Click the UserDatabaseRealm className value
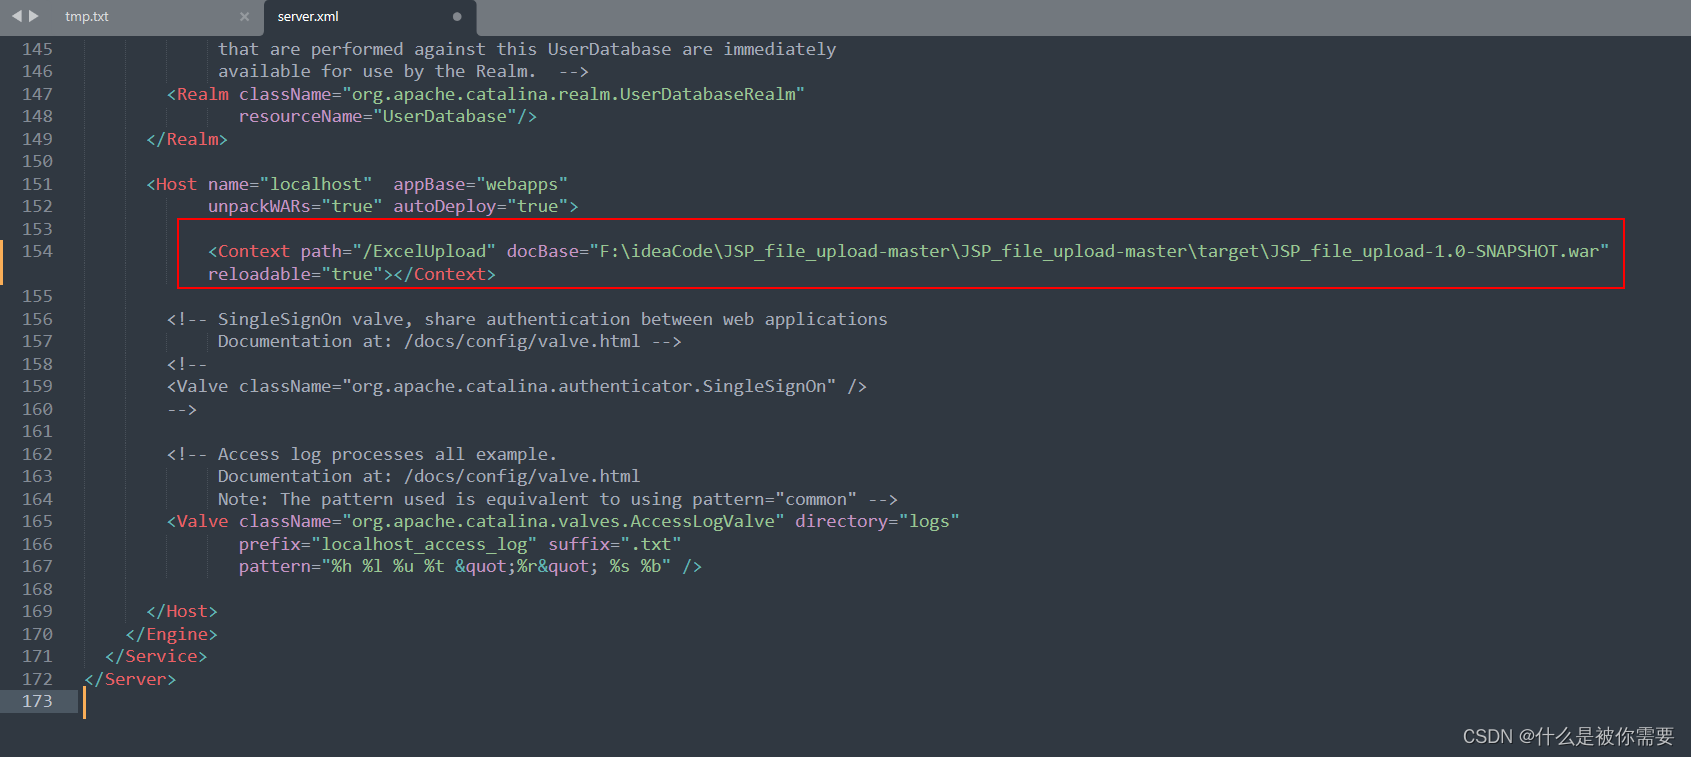1691x757 pixels. point(574,94)
